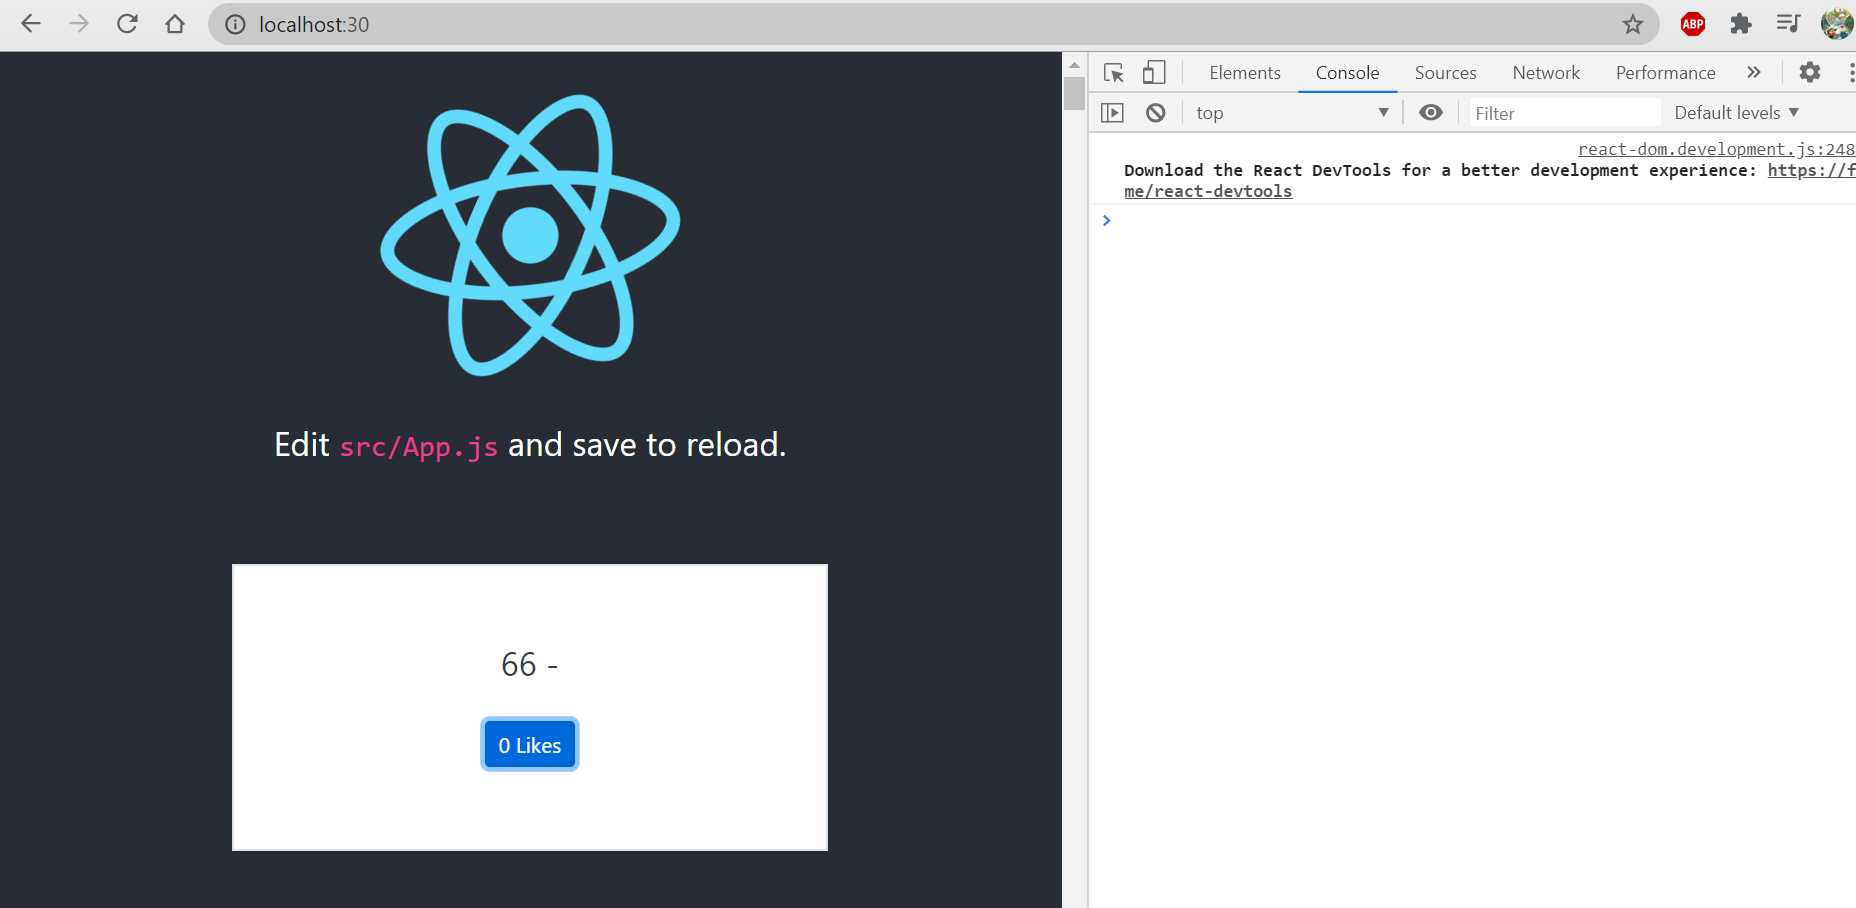The width and height of the screenshot is (1856, 908).
Task: Open the react-dom.development.js:248 source link
Action: click(x=1716, y=149)
